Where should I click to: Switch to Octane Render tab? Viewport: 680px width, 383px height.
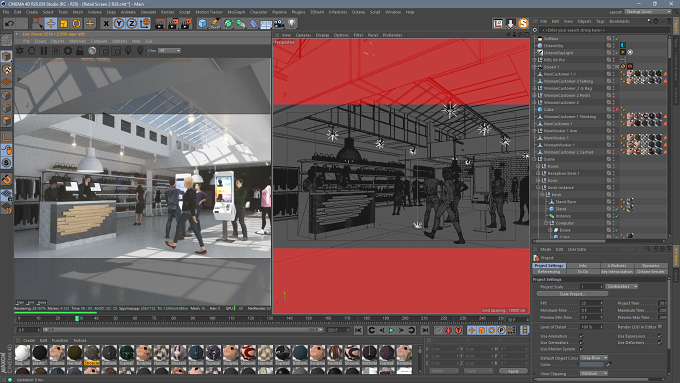point(651,272)
